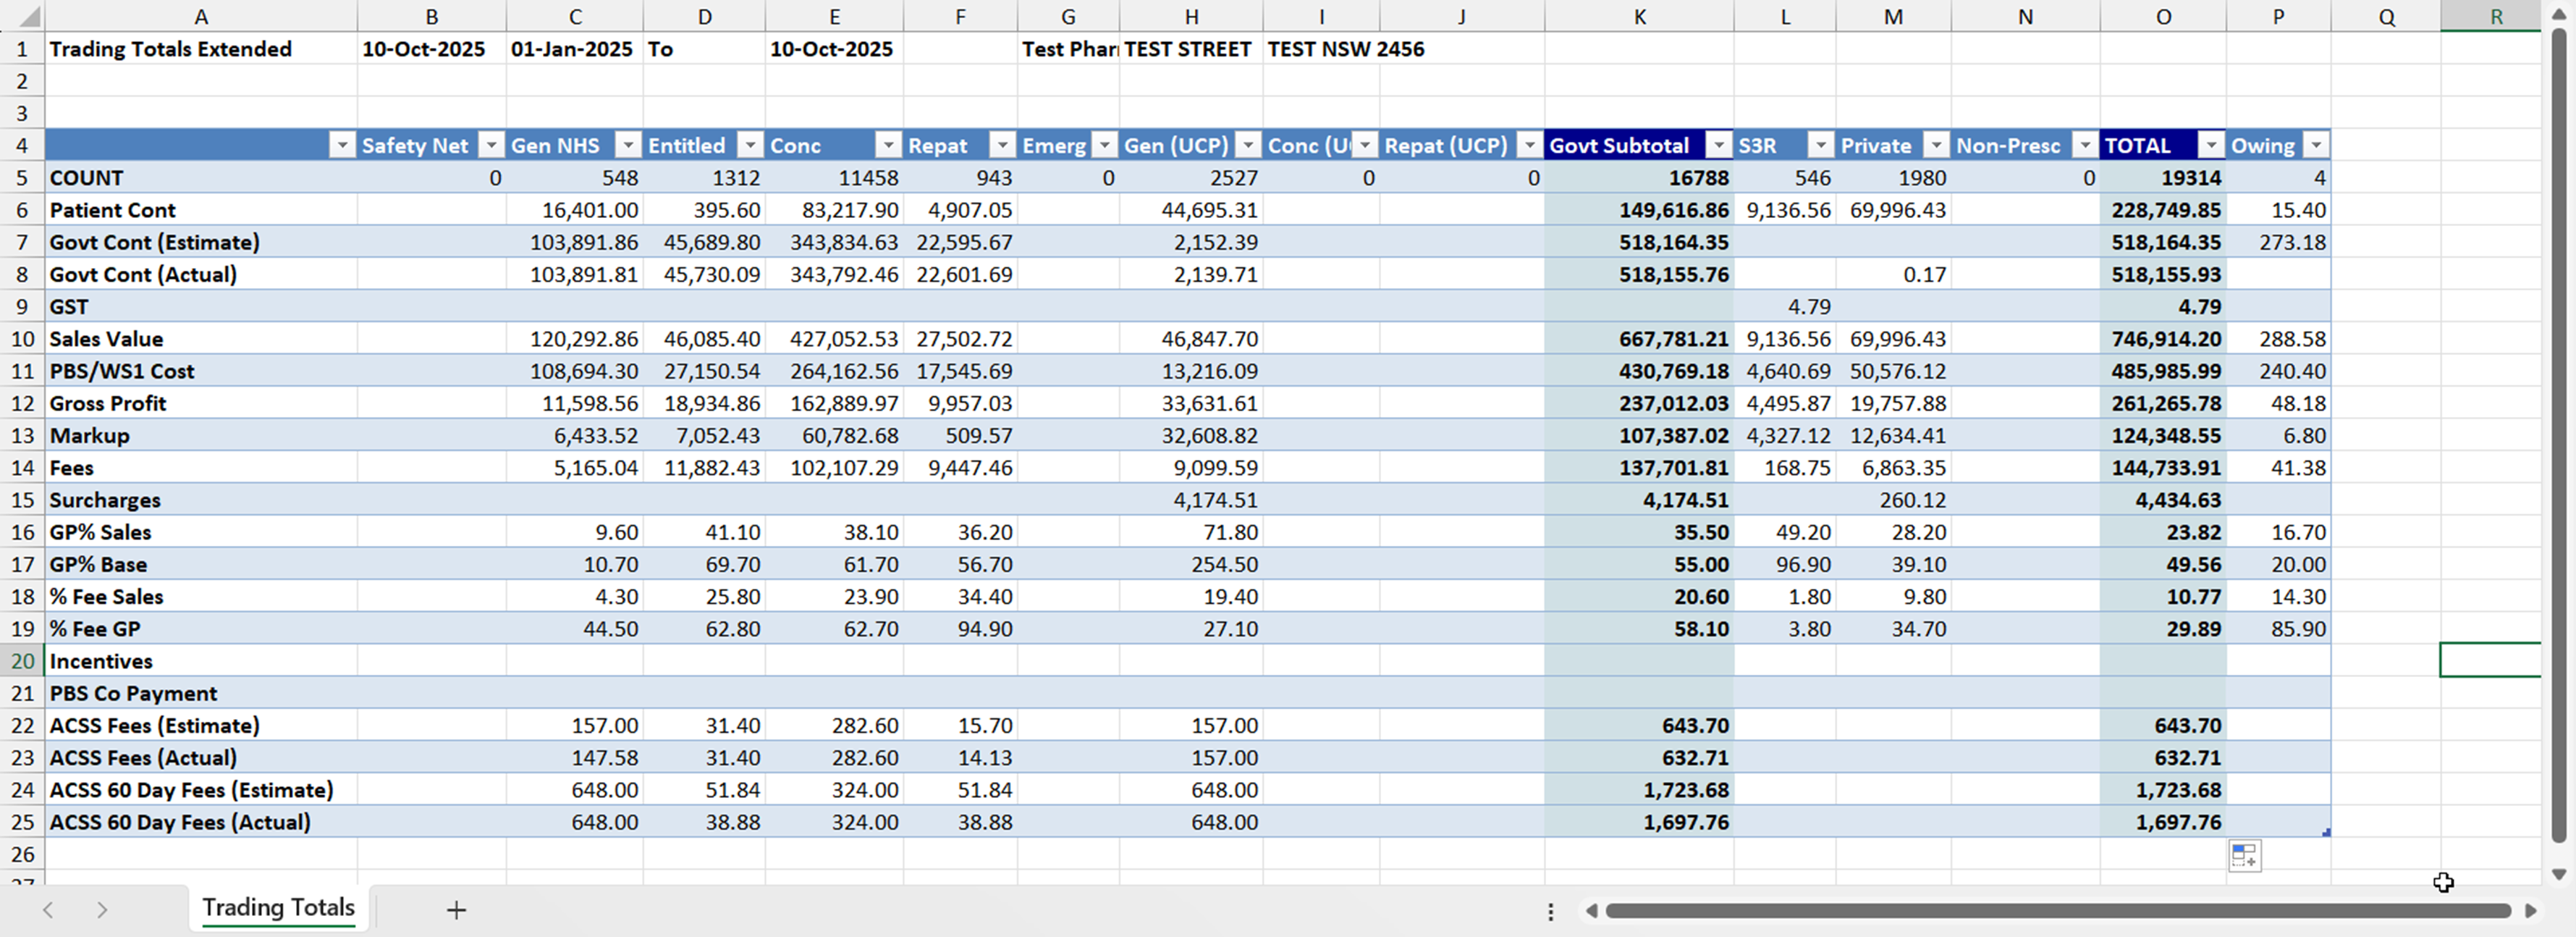Select the row 20 header
The width and height of the screenshot is (2576, 937).
[22, 661]
